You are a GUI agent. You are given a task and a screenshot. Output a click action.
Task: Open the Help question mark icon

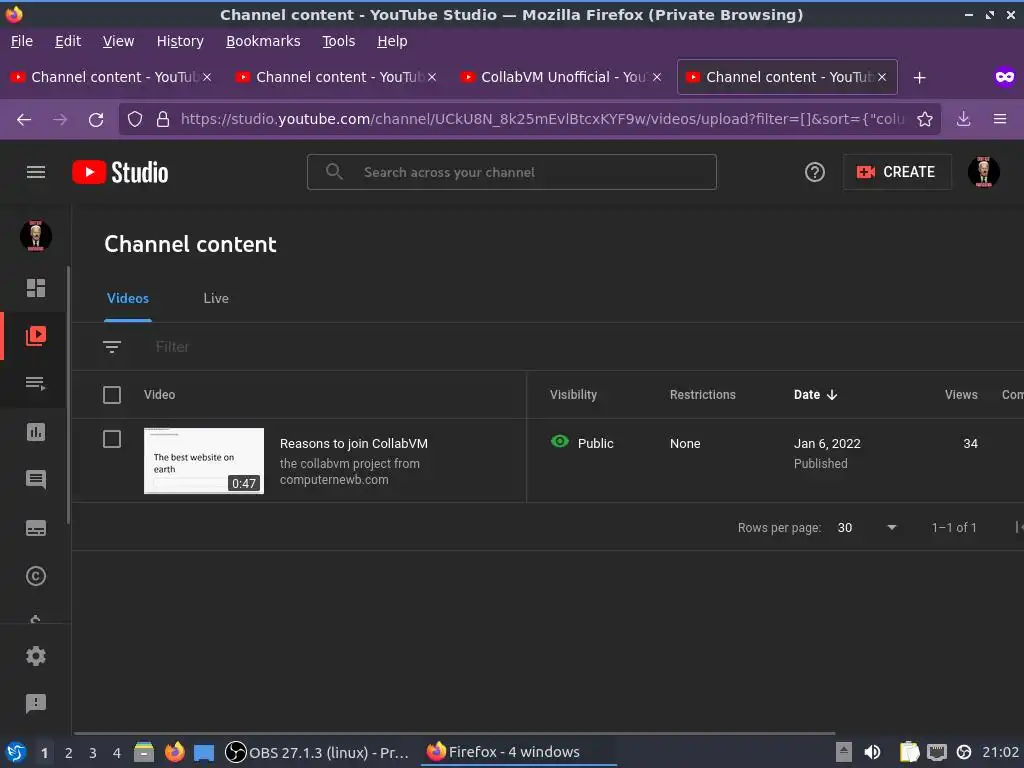(x=814, y=172)
